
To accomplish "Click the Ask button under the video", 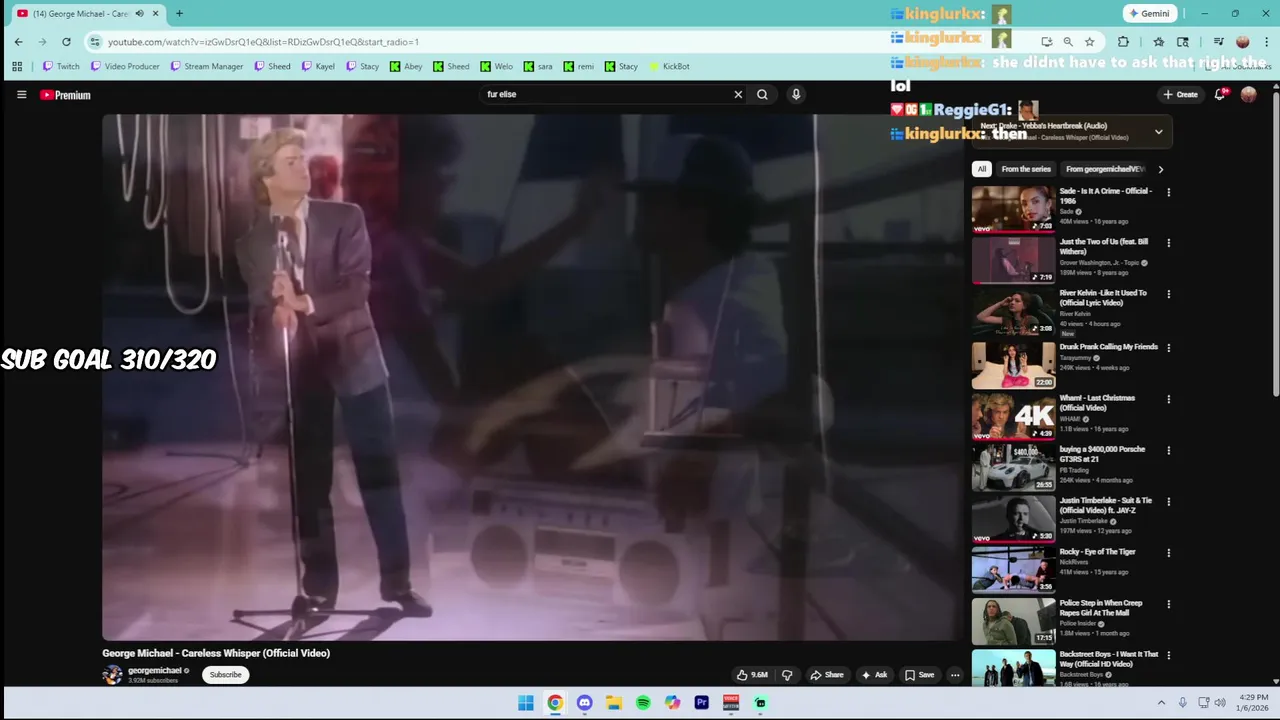I will tap(874, 675).
